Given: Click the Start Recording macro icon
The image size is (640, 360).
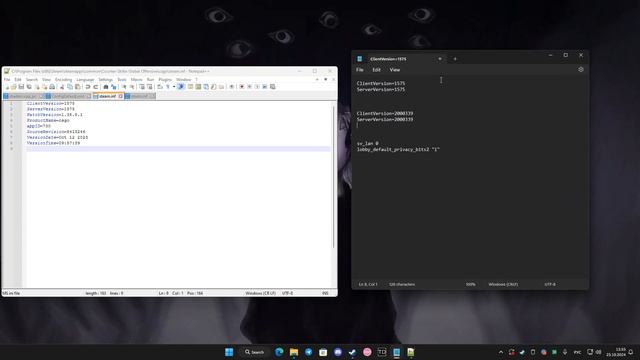Looking at the screenshot, I should click(x=242, y=87).
